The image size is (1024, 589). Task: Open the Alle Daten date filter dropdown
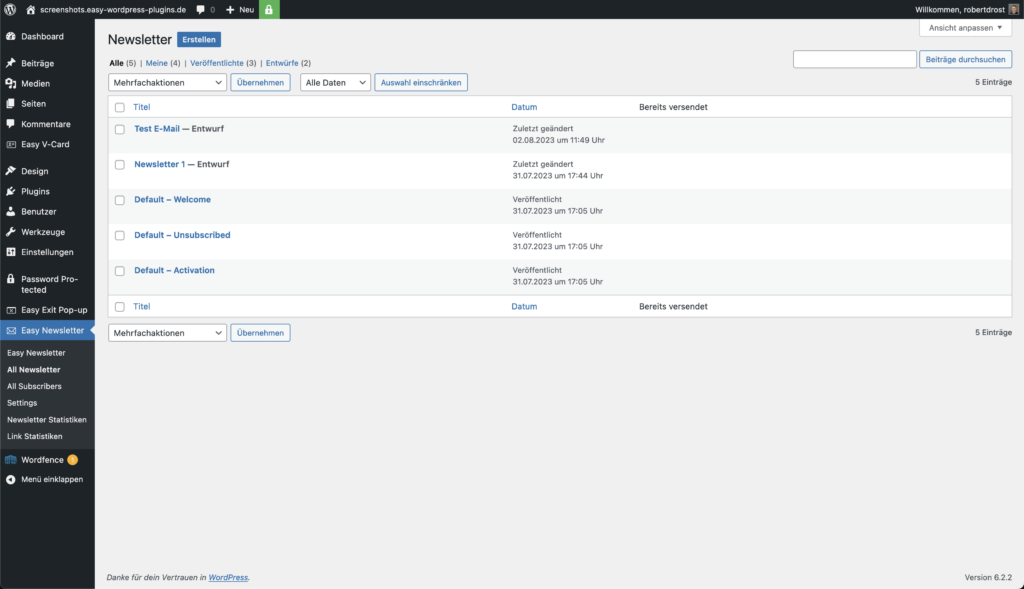pyautogui.click(x=335, y=82)
